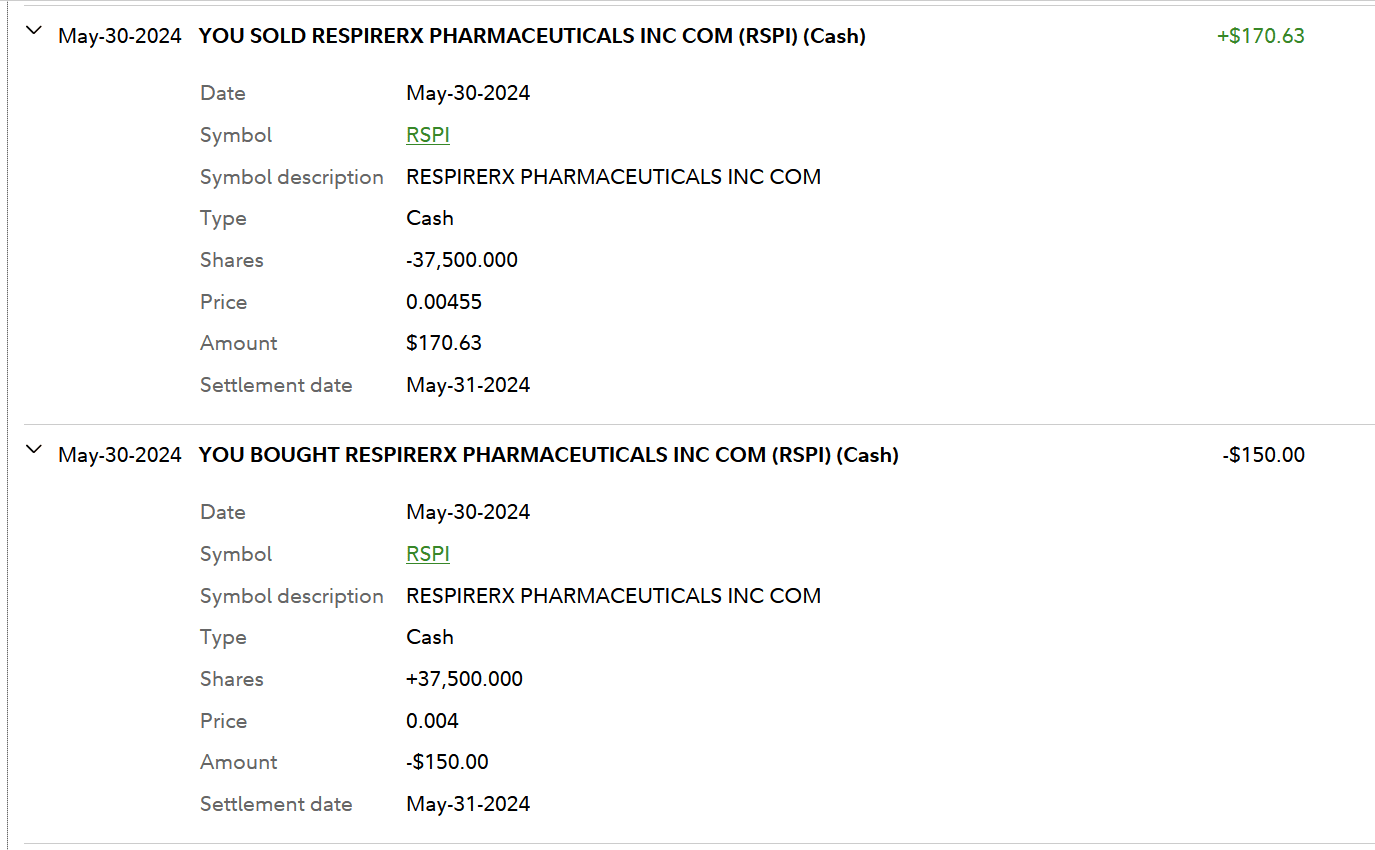The height and width of the screenshot is (850, 1375).
Task: Click the -$150.00 Amount detail value
Action: 447,762
